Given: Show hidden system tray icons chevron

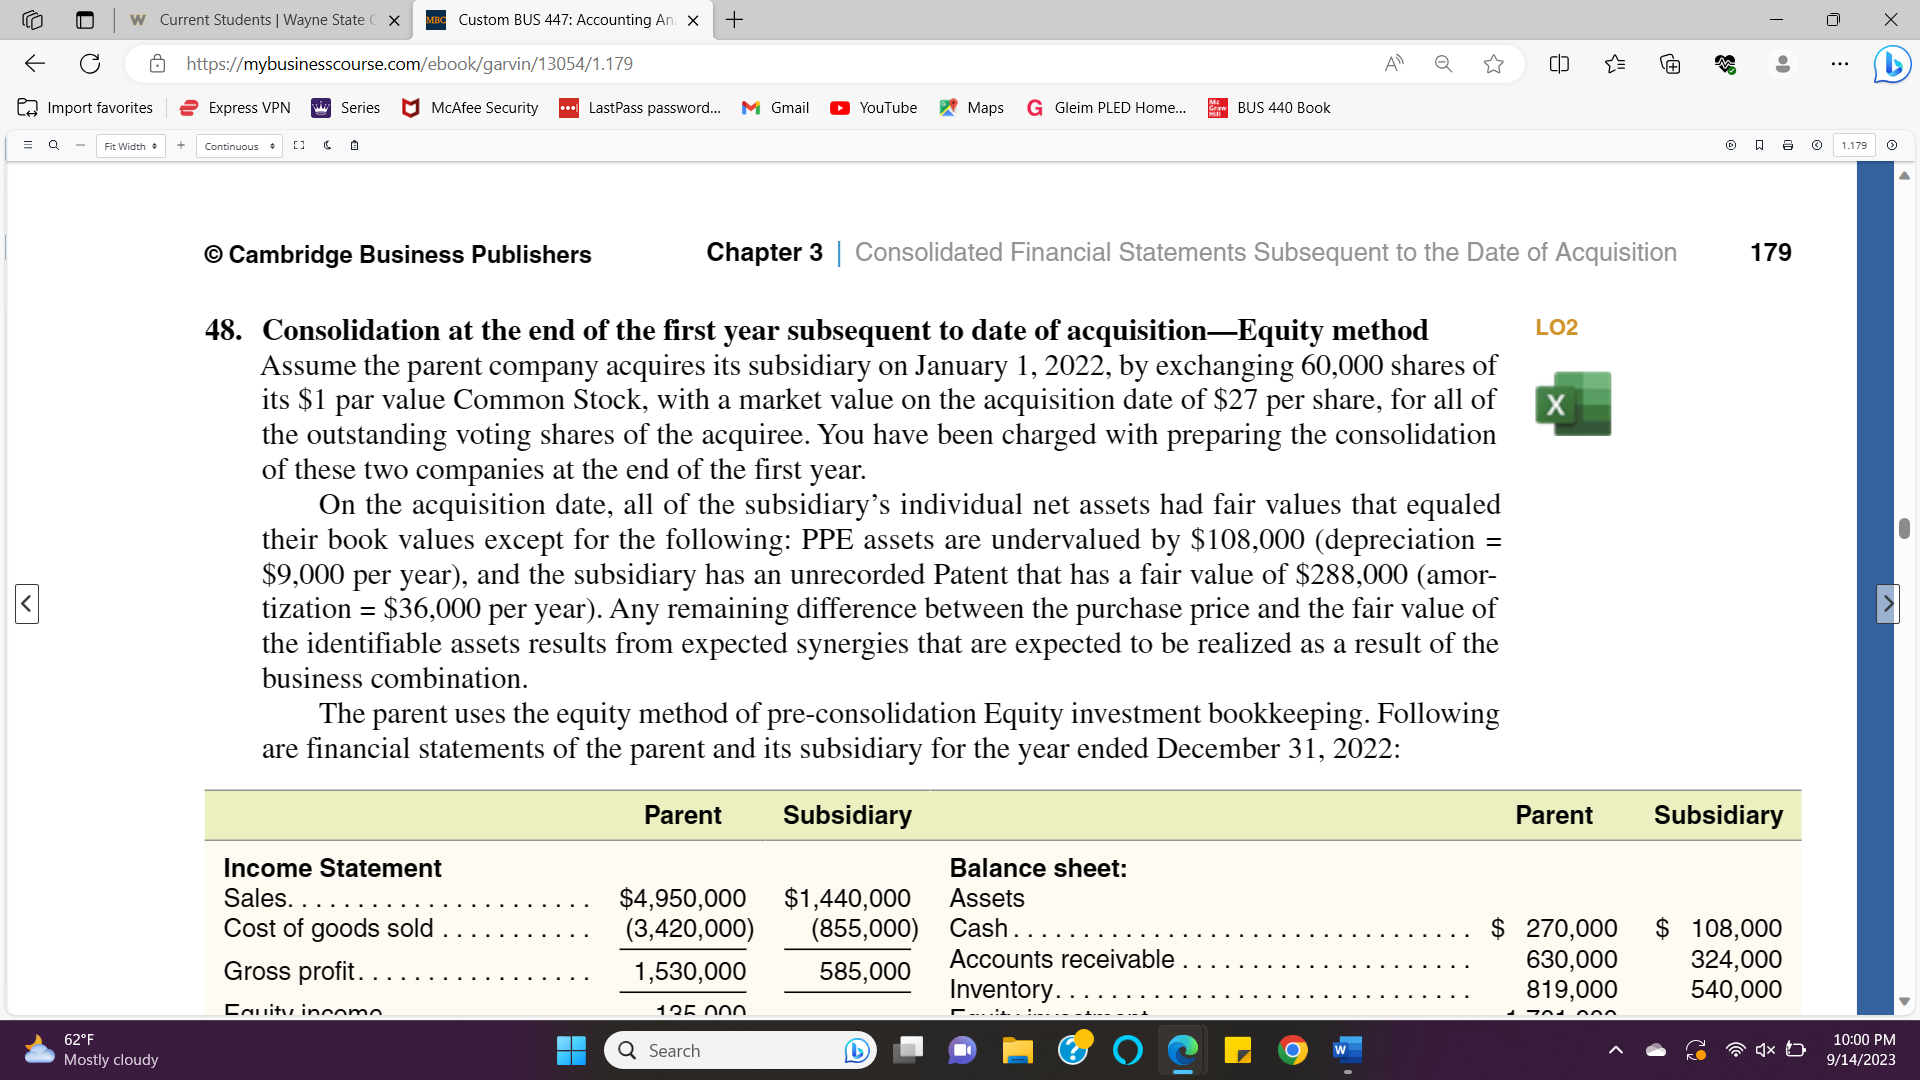Looking at the screenshot, I should tap(1615, 1050).
